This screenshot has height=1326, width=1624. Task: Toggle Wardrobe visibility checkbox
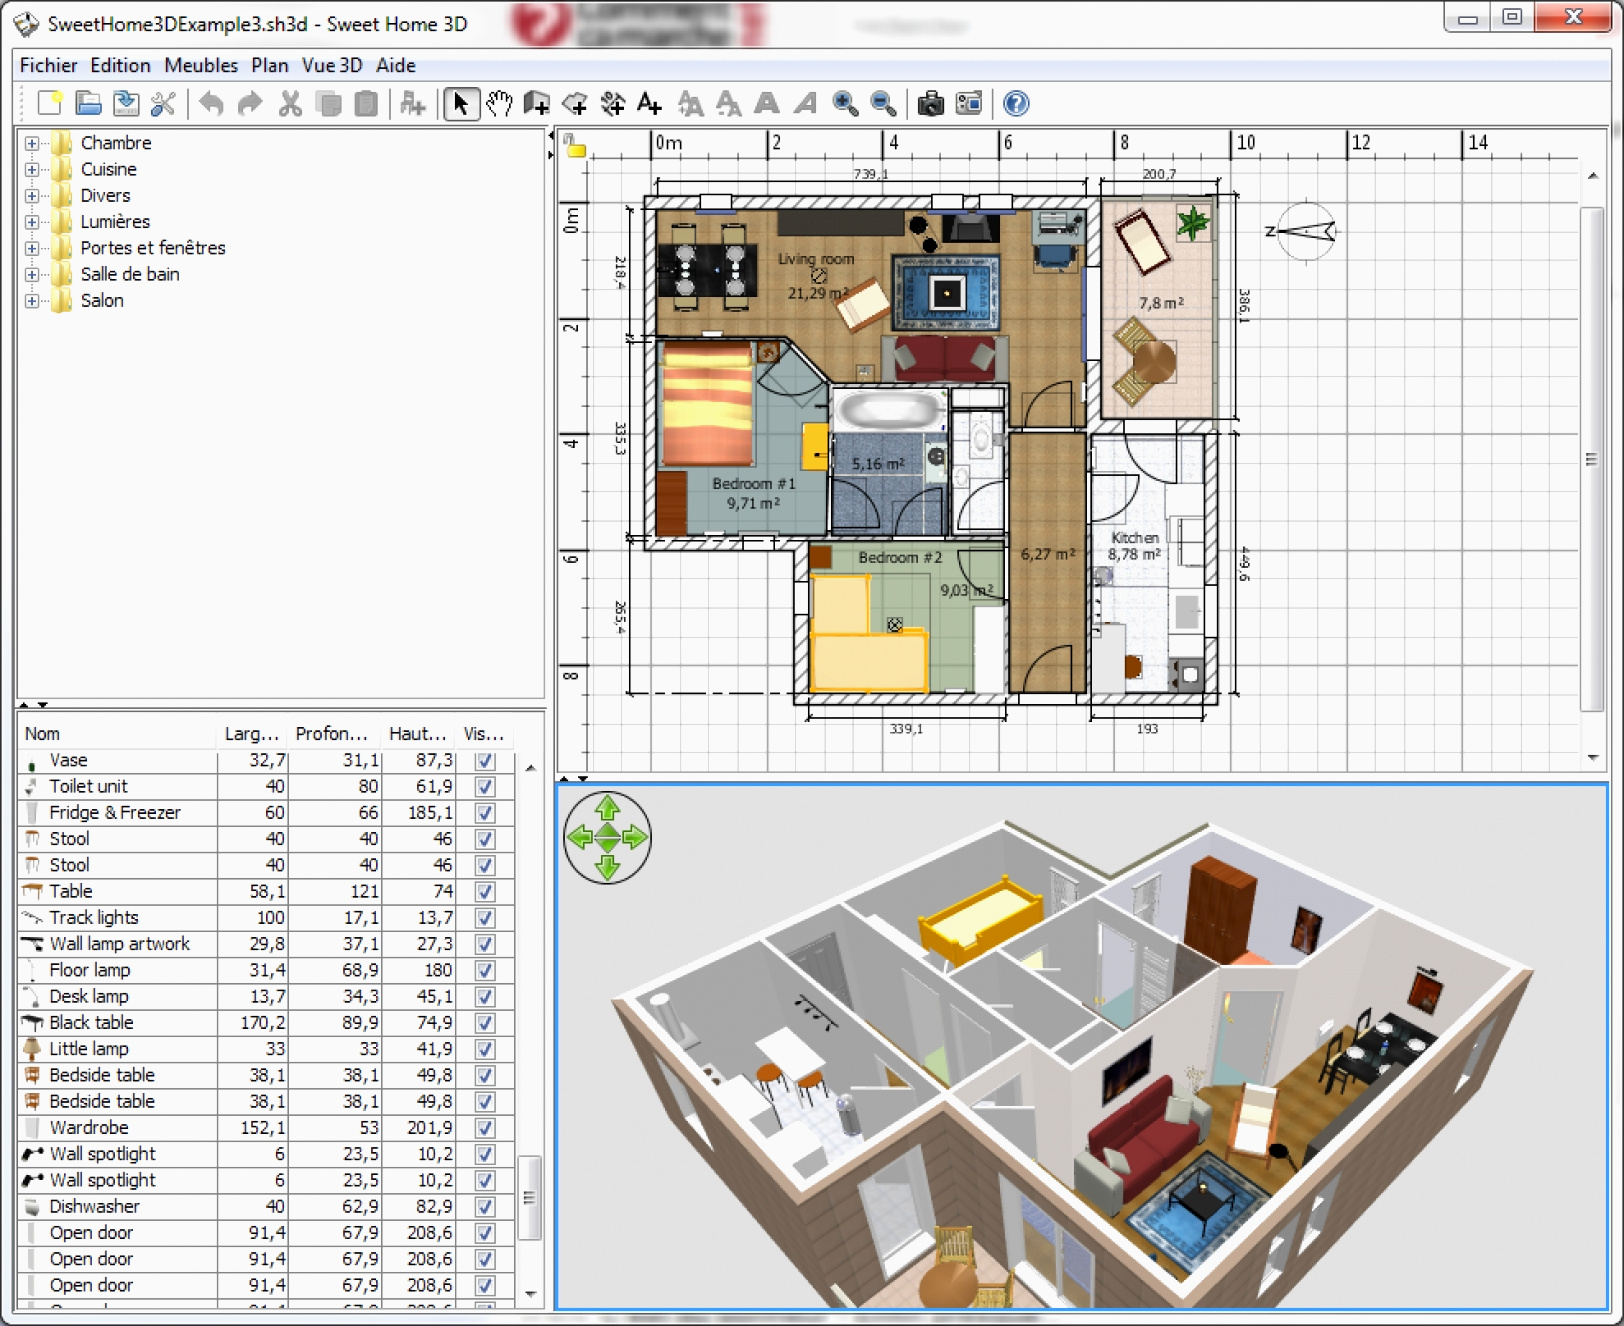pos(485,1128)
